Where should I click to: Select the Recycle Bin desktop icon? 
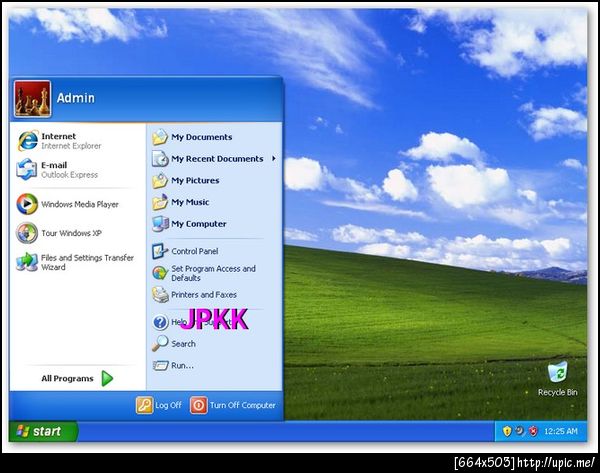pos(558,372)
